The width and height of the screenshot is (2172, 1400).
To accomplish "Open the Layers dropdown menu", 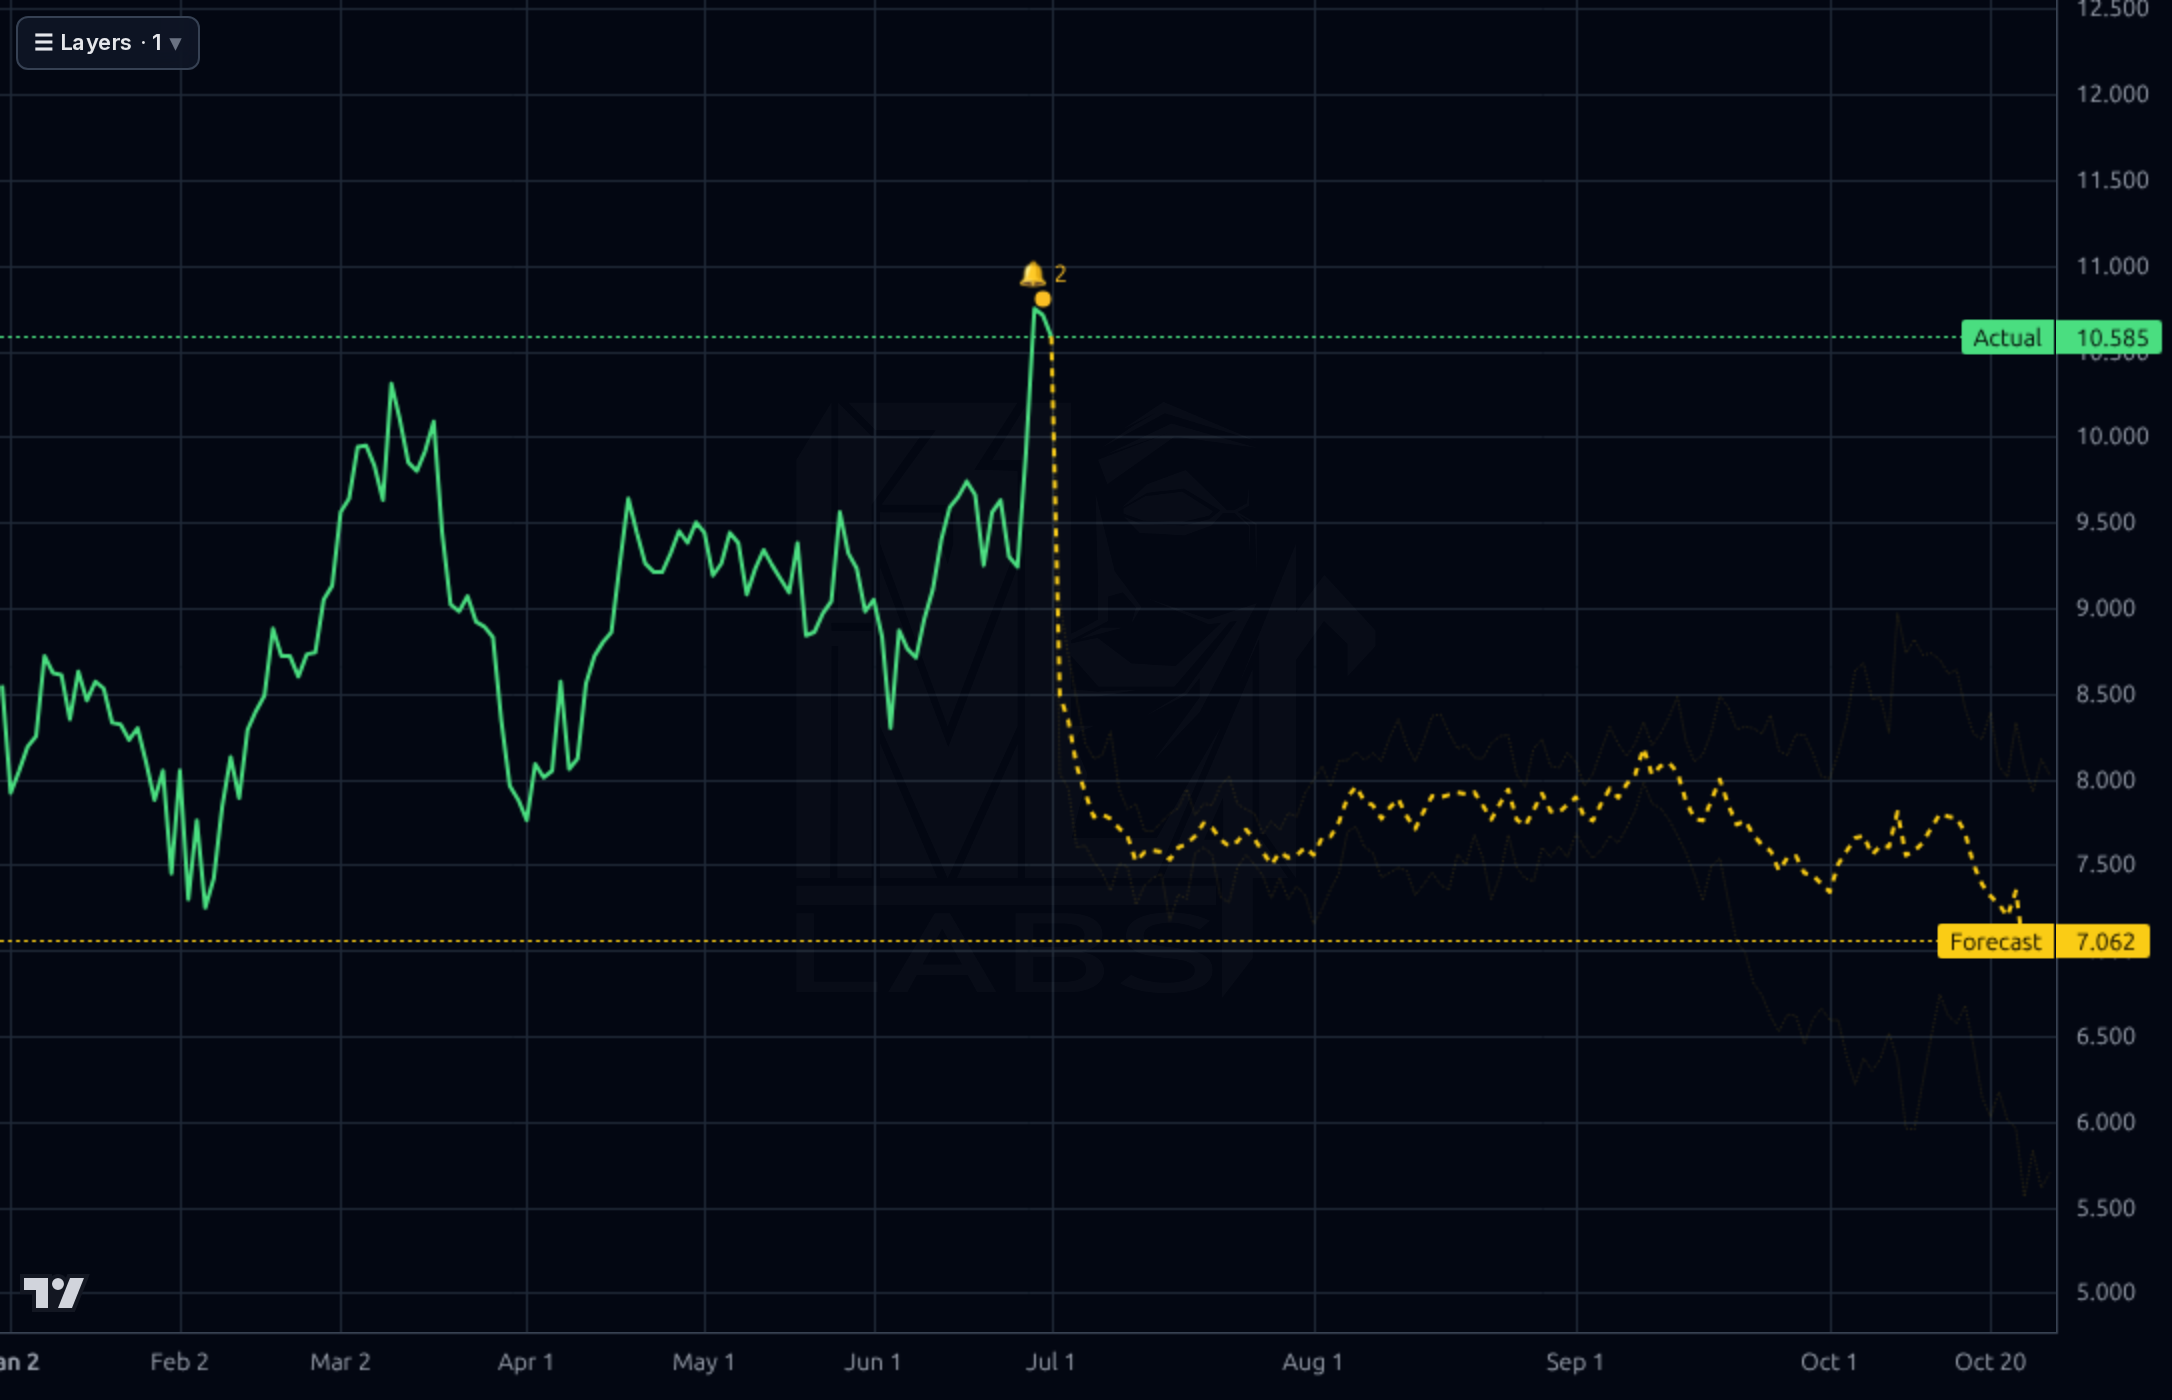I will tap(108, 43).
